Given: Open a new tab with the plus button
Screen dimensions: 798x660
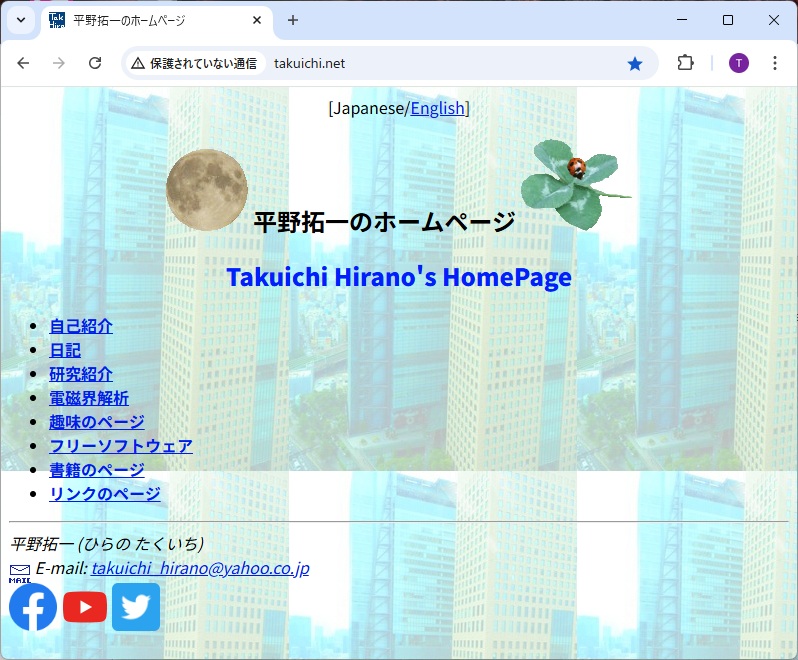Looking at the screenshot, I should tap(293, 20).
